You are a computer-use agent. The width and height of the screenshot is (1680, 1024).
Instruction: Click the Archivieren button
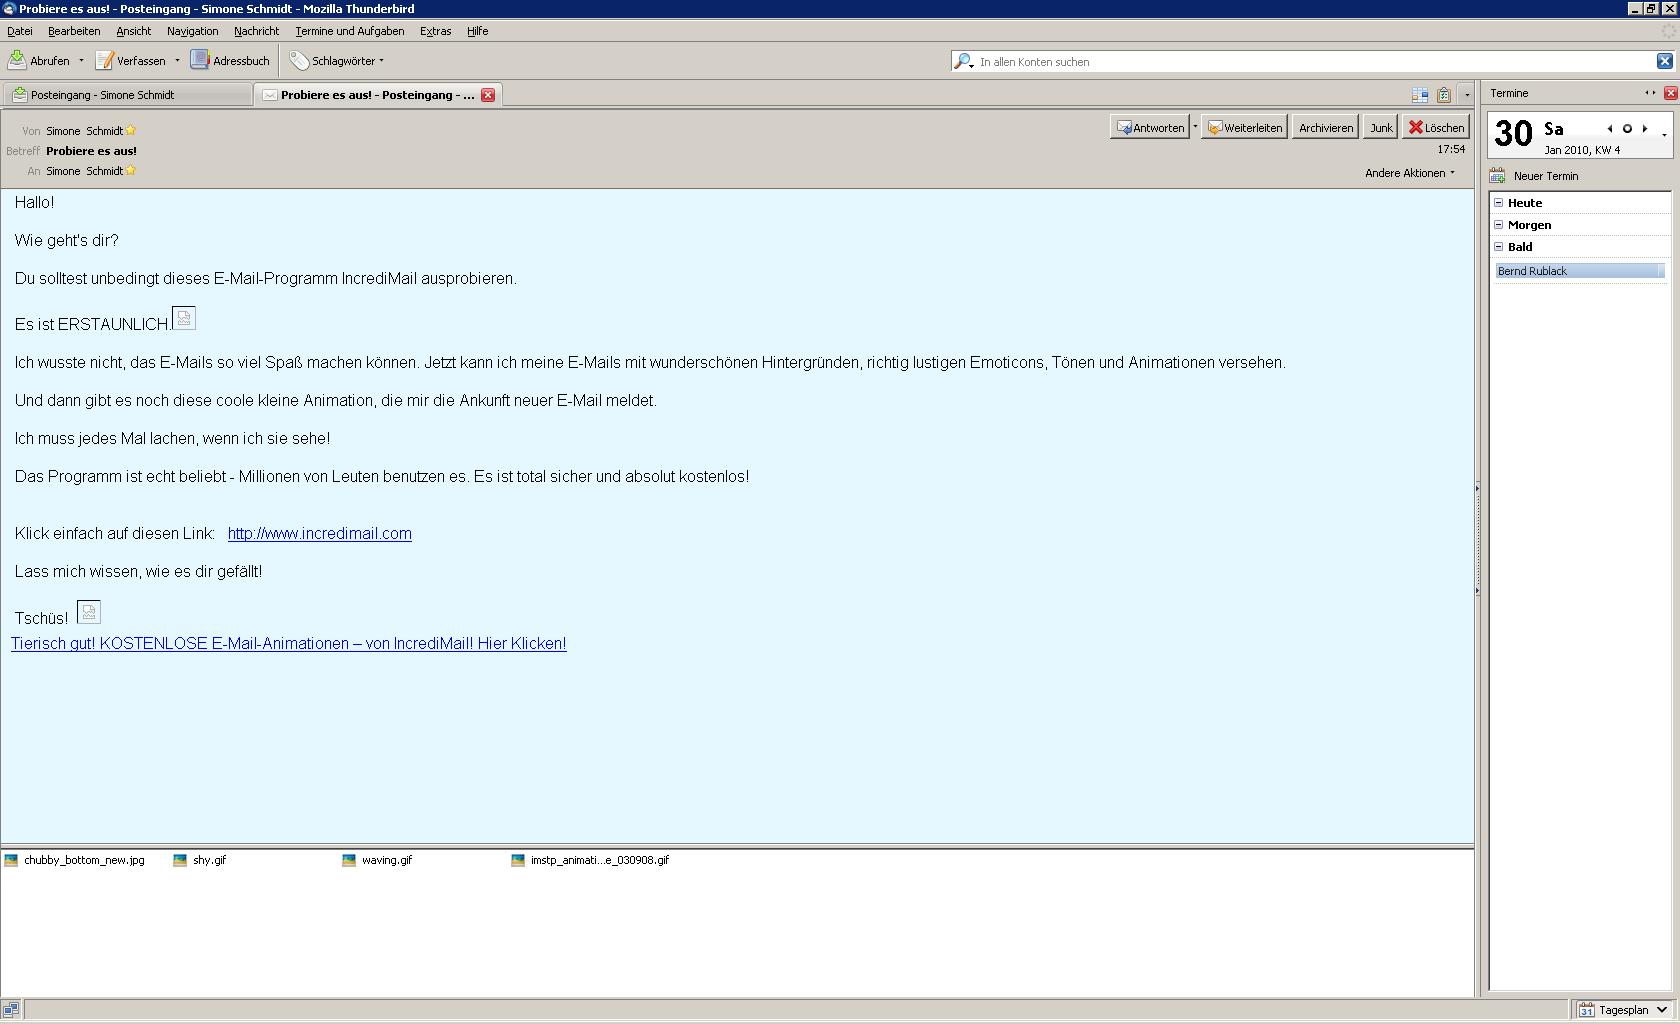[x=1326, y=127]
